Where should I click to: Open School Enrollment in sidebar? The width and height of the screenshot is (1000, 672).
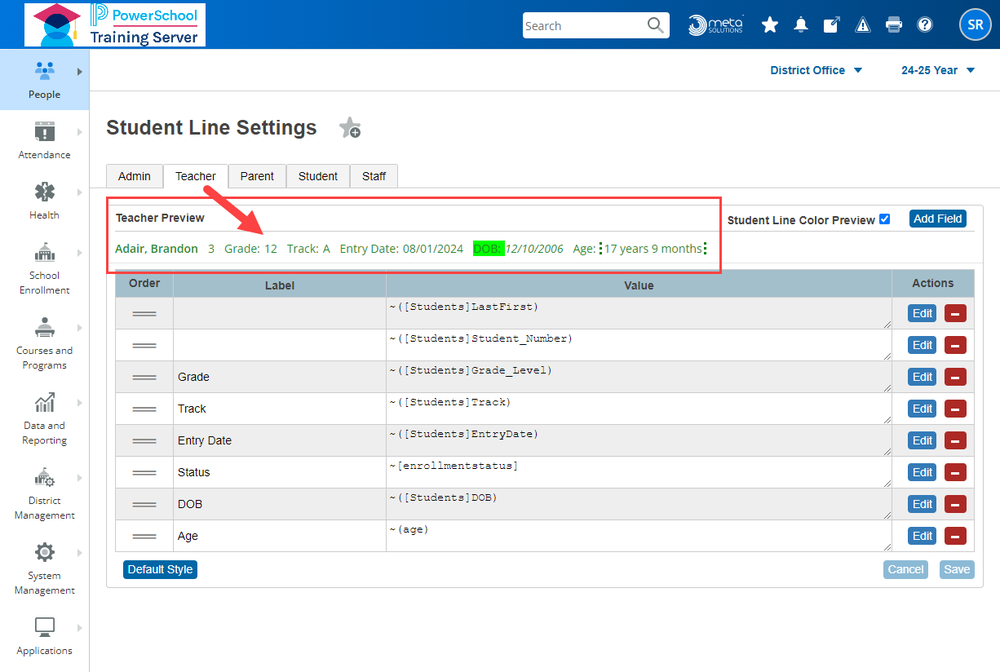point(44,268)
